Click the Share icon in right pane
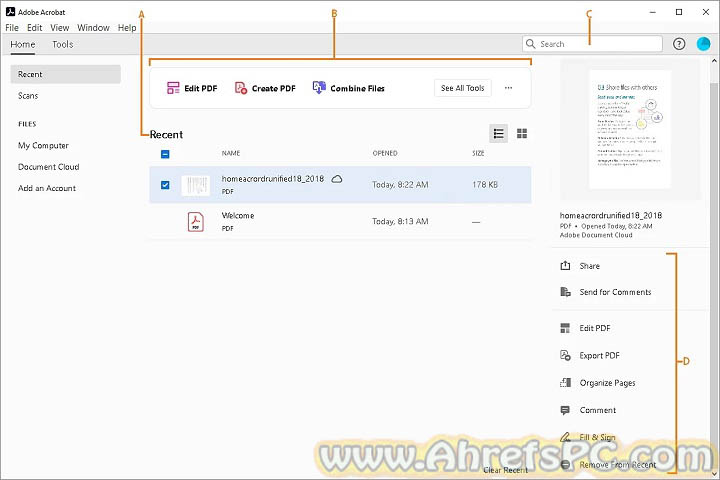720x480 pixels. pyautogui.click(x=565, y=265)
